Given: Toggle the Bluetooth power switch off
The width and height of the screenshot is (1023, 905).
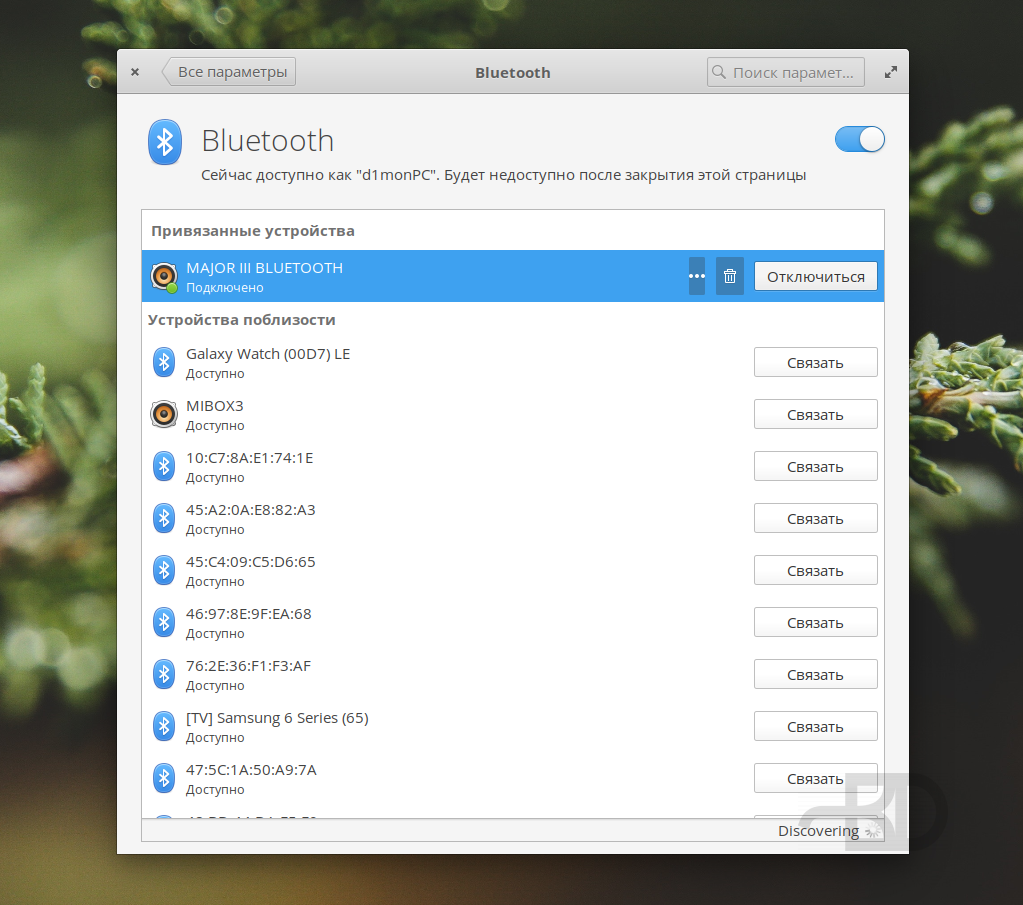Looking at the screenshot, I should [x=859, y=140].
